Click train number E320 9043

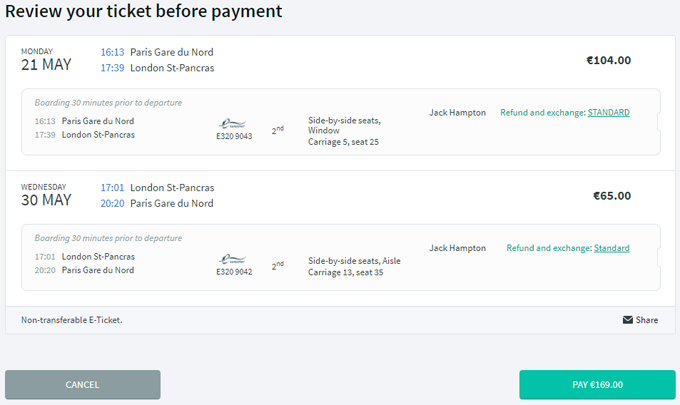(234, 136)
